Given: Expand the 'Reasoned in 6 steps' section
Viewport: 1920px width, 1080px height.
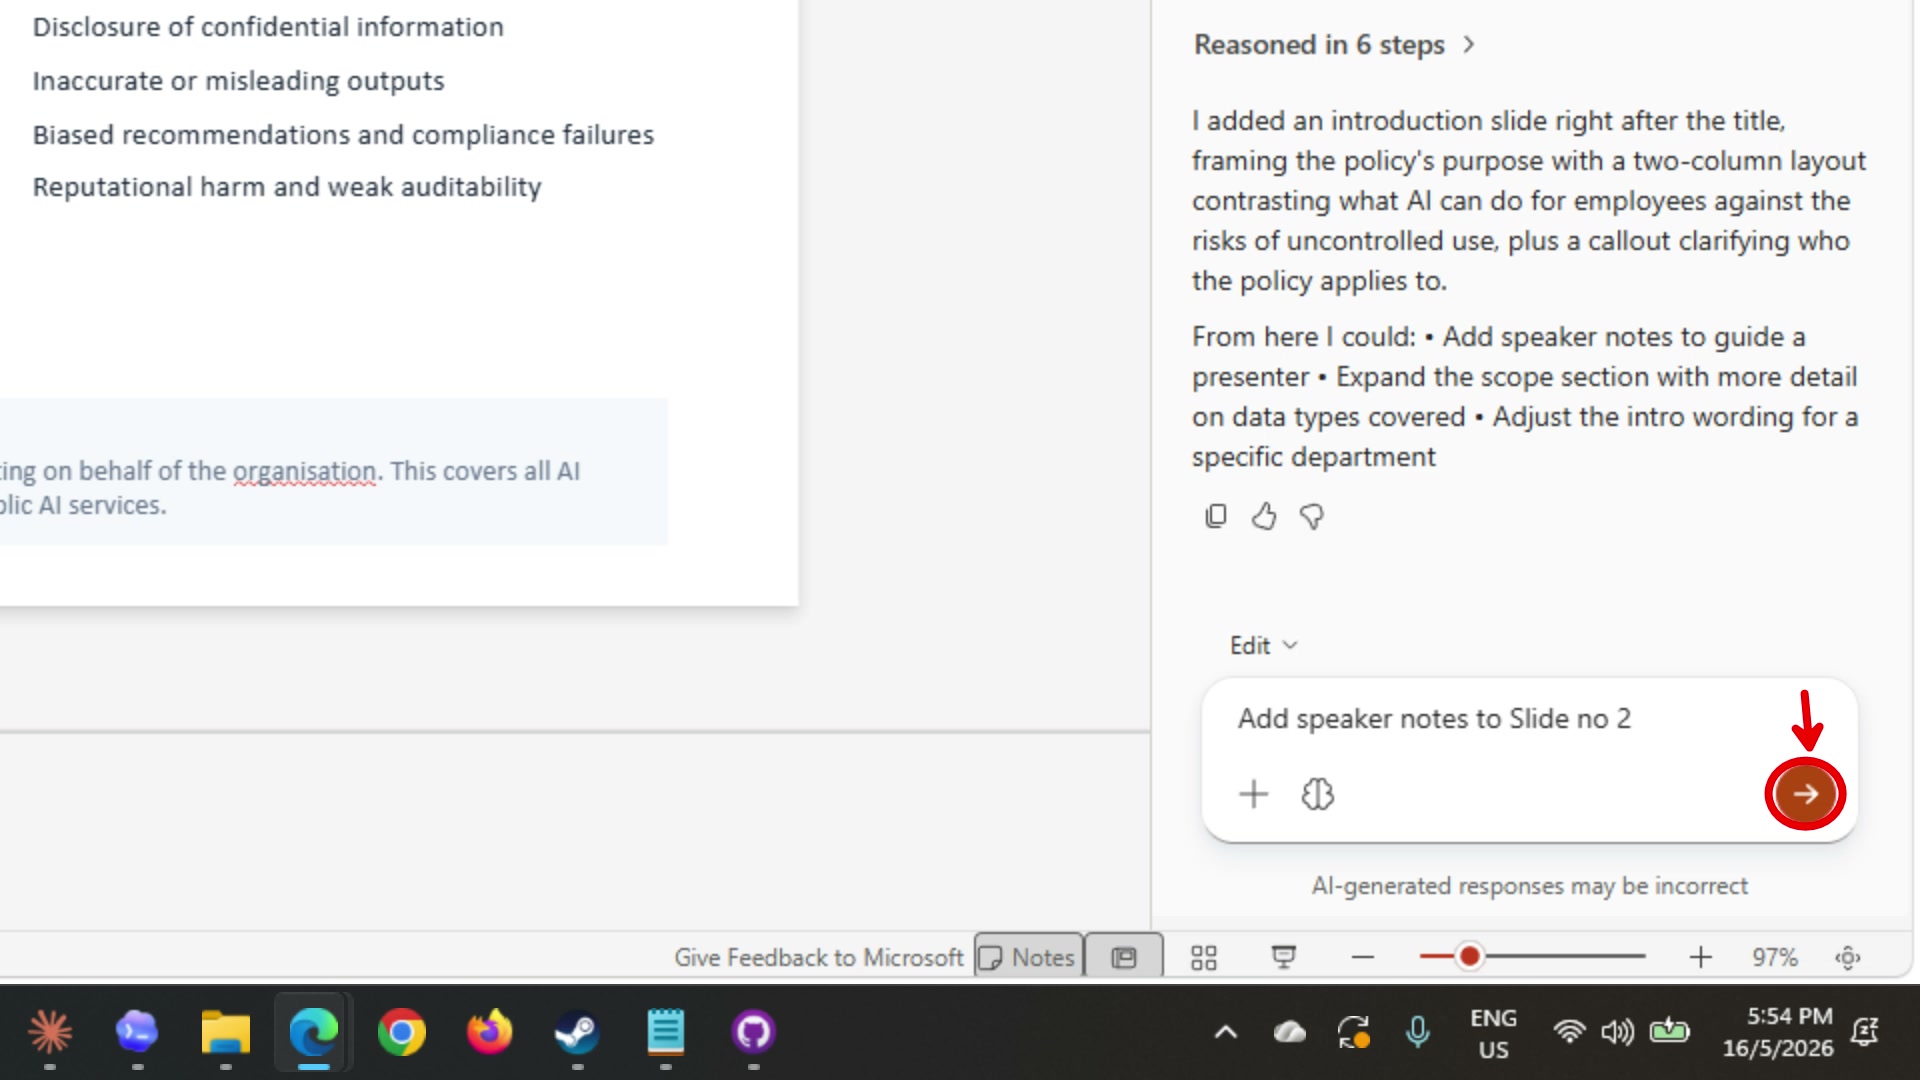Looking at the screenshot, I should 1334,45.
